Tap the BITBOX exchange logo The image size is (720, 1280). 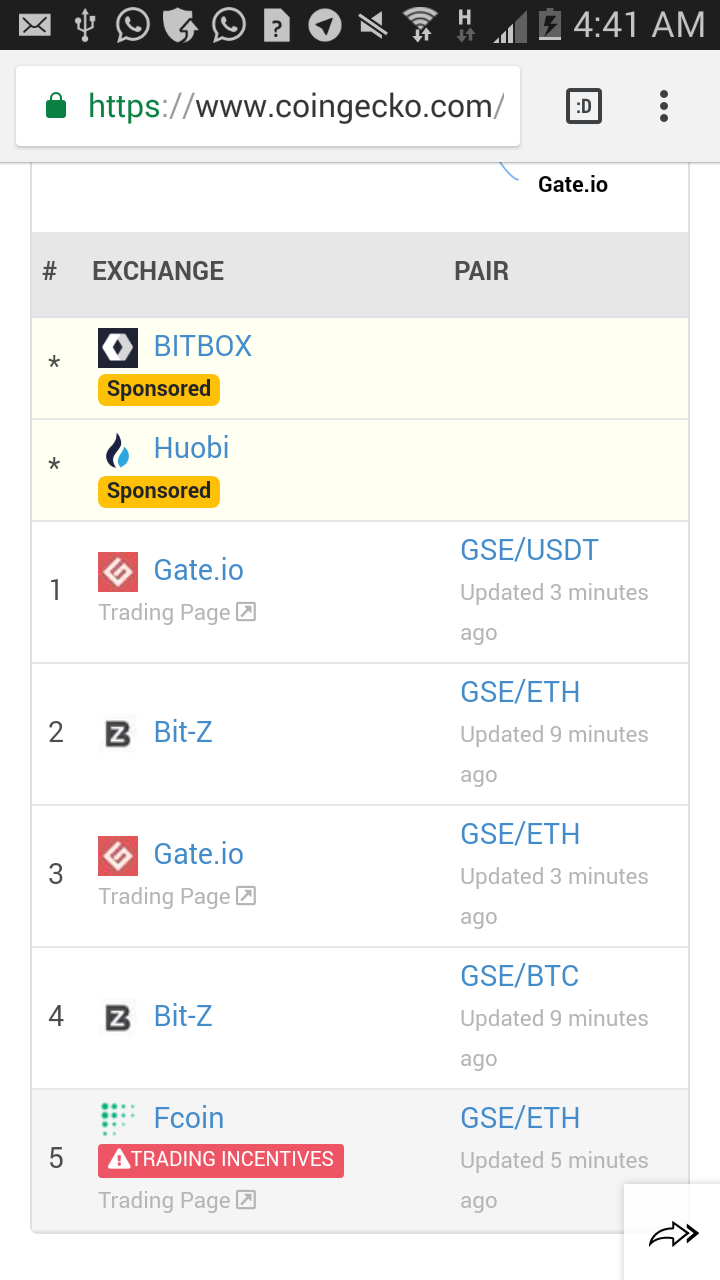(x=118, y=347)
